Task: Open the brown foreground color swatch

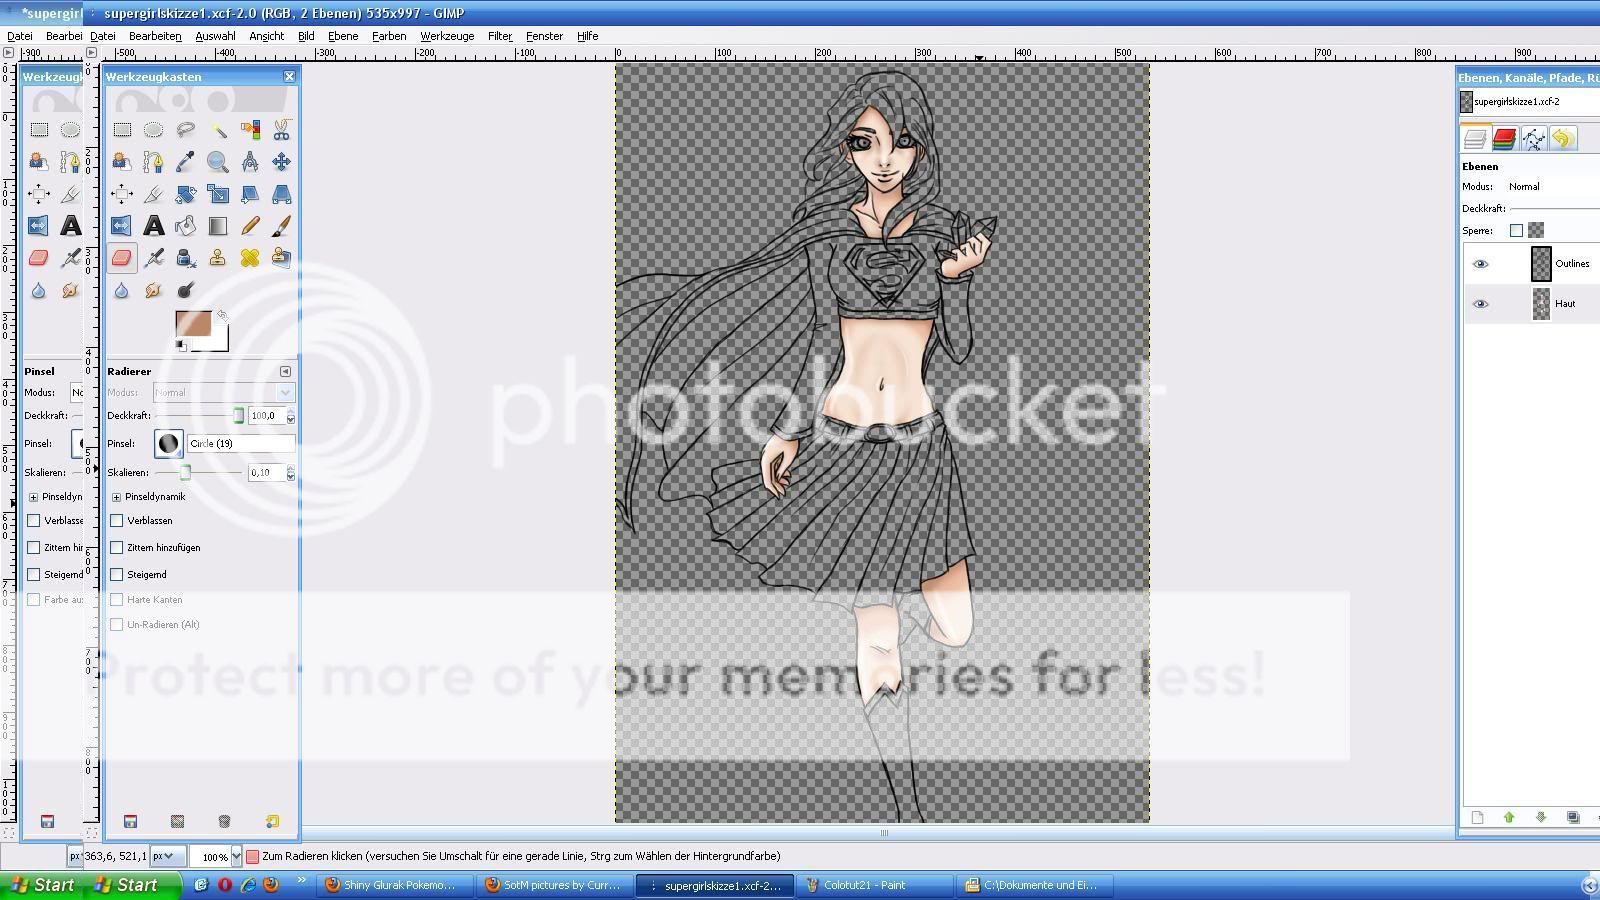Action: pyautogui.click(x=193, y=324)
